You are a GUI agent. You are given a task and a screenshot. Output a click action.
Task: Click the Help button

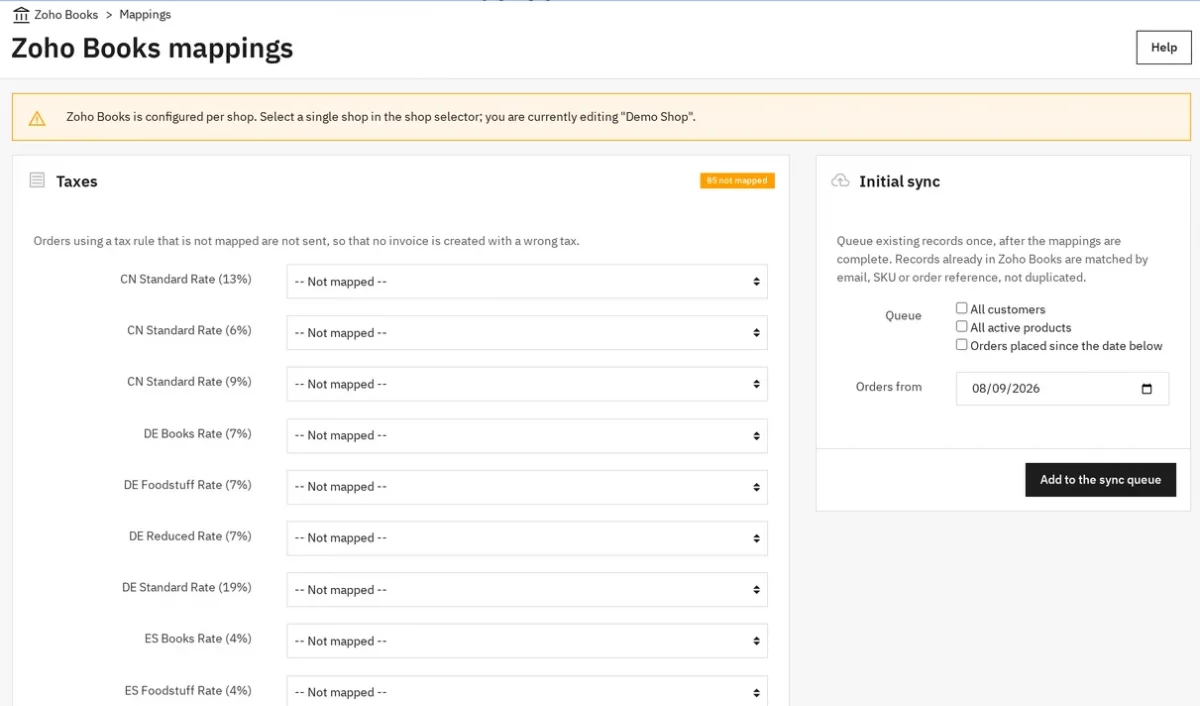point(1164,47)
